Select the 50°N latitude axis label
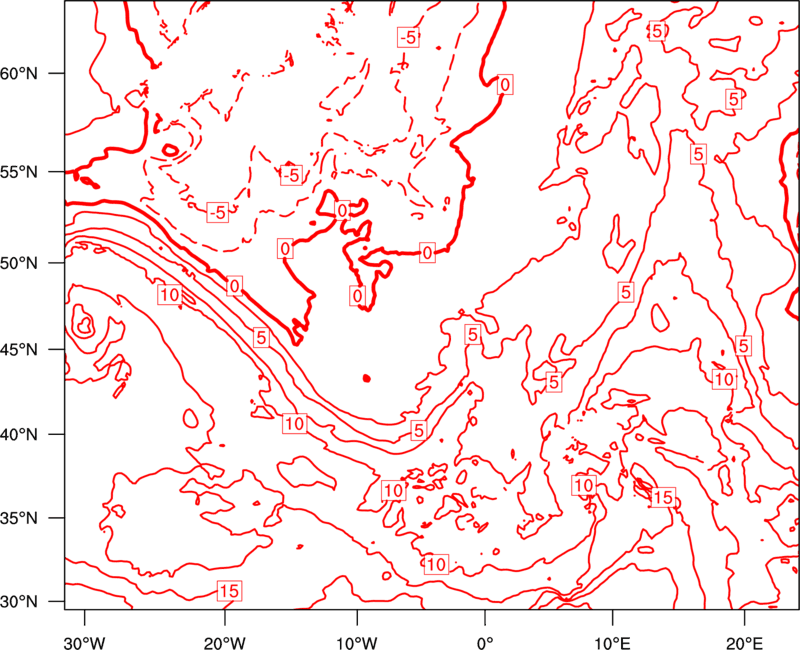This screenshot has width=800, height=650. tap(19, 263)
